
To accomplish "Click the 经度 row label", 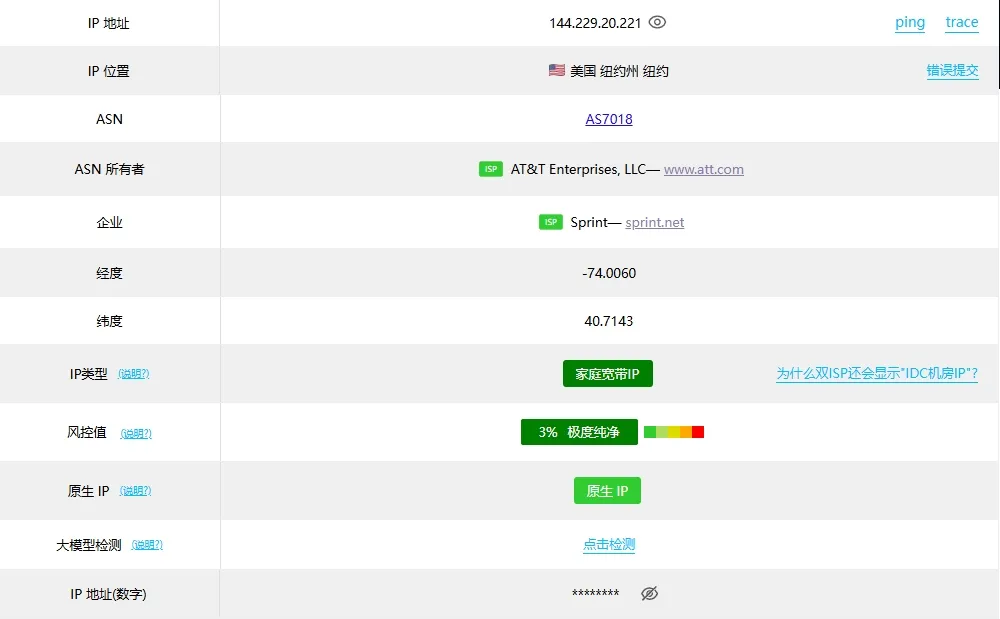I will (109, 273).
